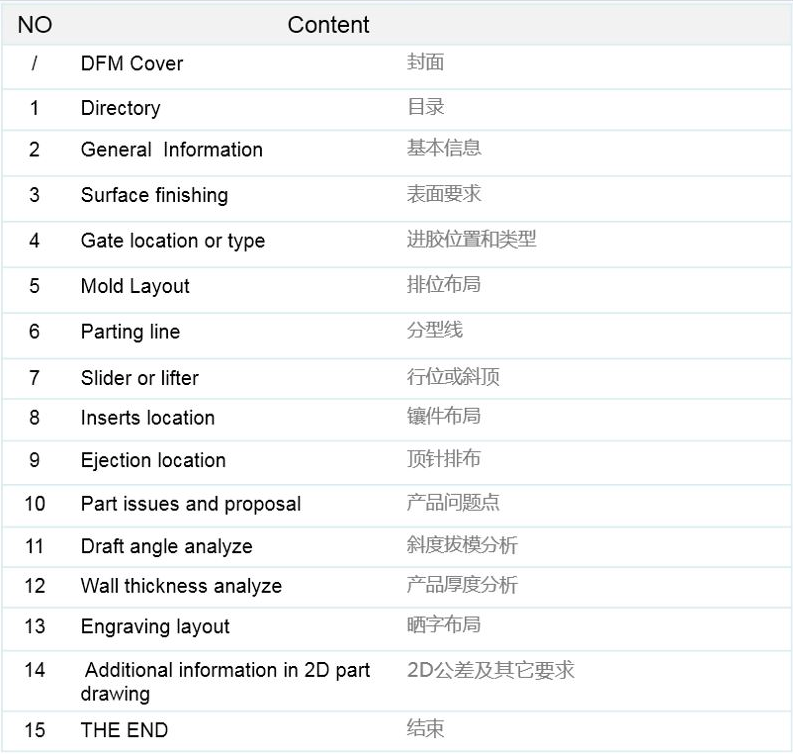Open the 'Slider or lifter' item
This screenshot has height=754, width=793.
pos(140,378)
